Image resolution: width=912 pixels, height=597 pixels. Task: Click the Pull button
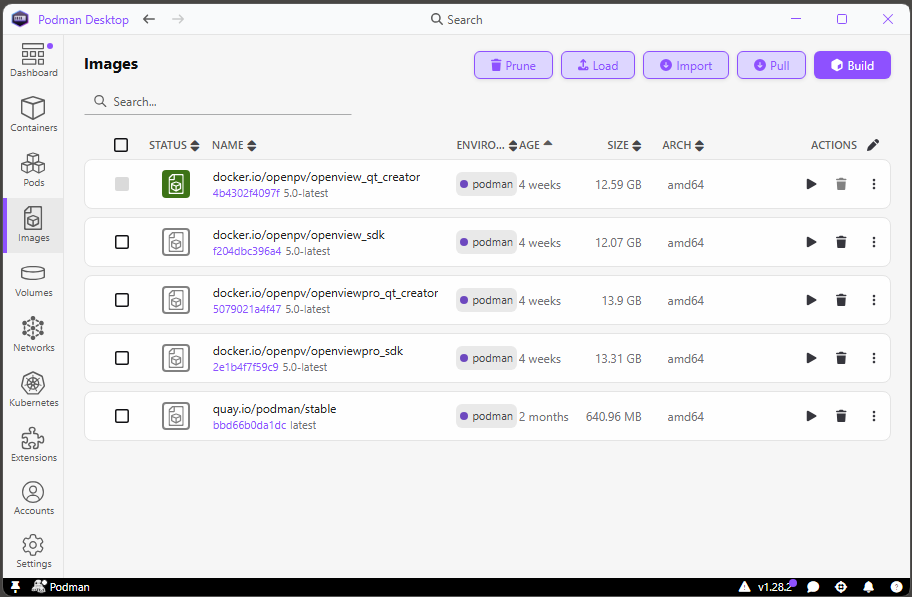tap(771, 65)
